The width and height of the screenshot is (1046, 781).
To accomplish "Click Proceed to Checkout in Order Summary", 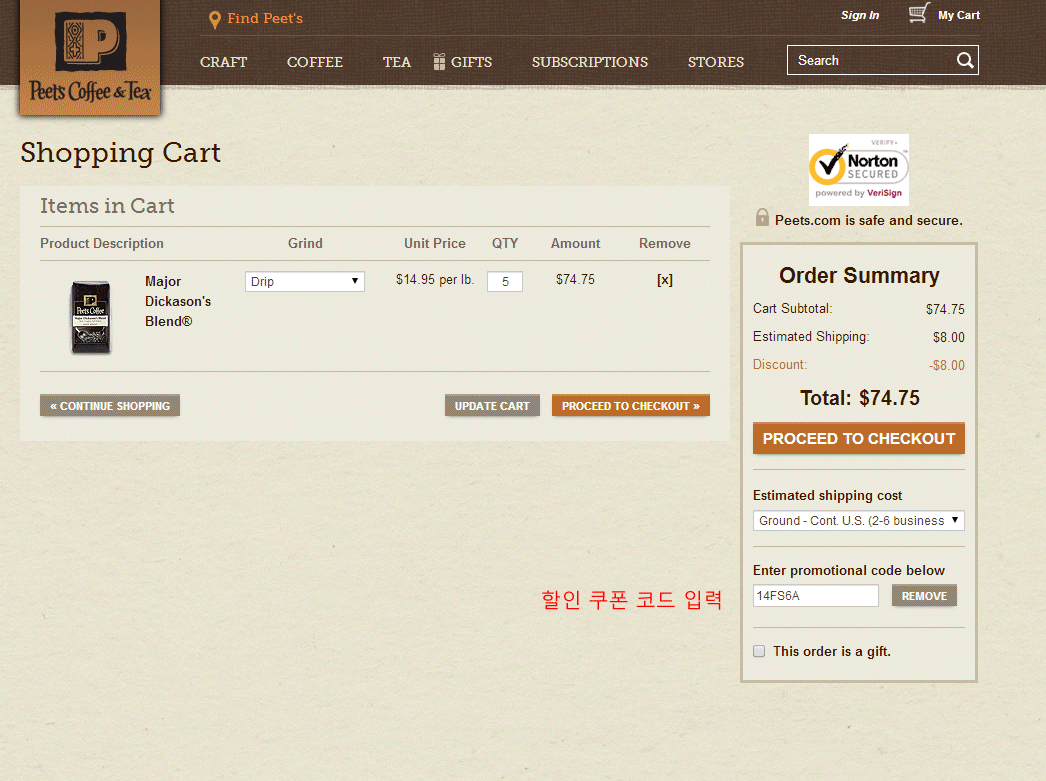I will point(858,438).
